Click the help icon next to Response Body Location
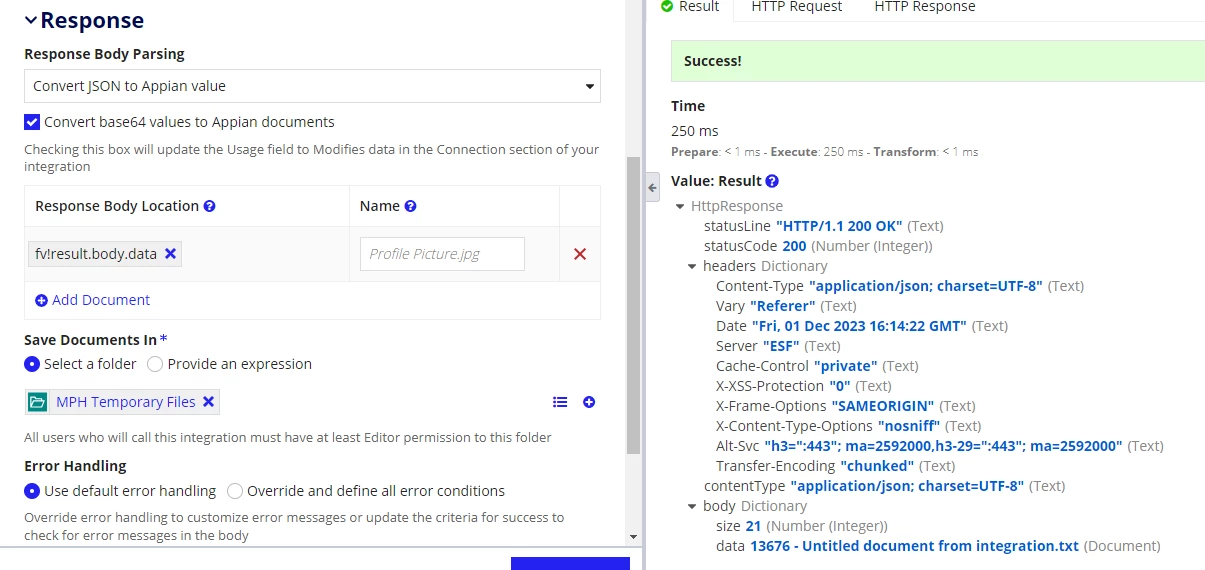 tap(209, 206)
